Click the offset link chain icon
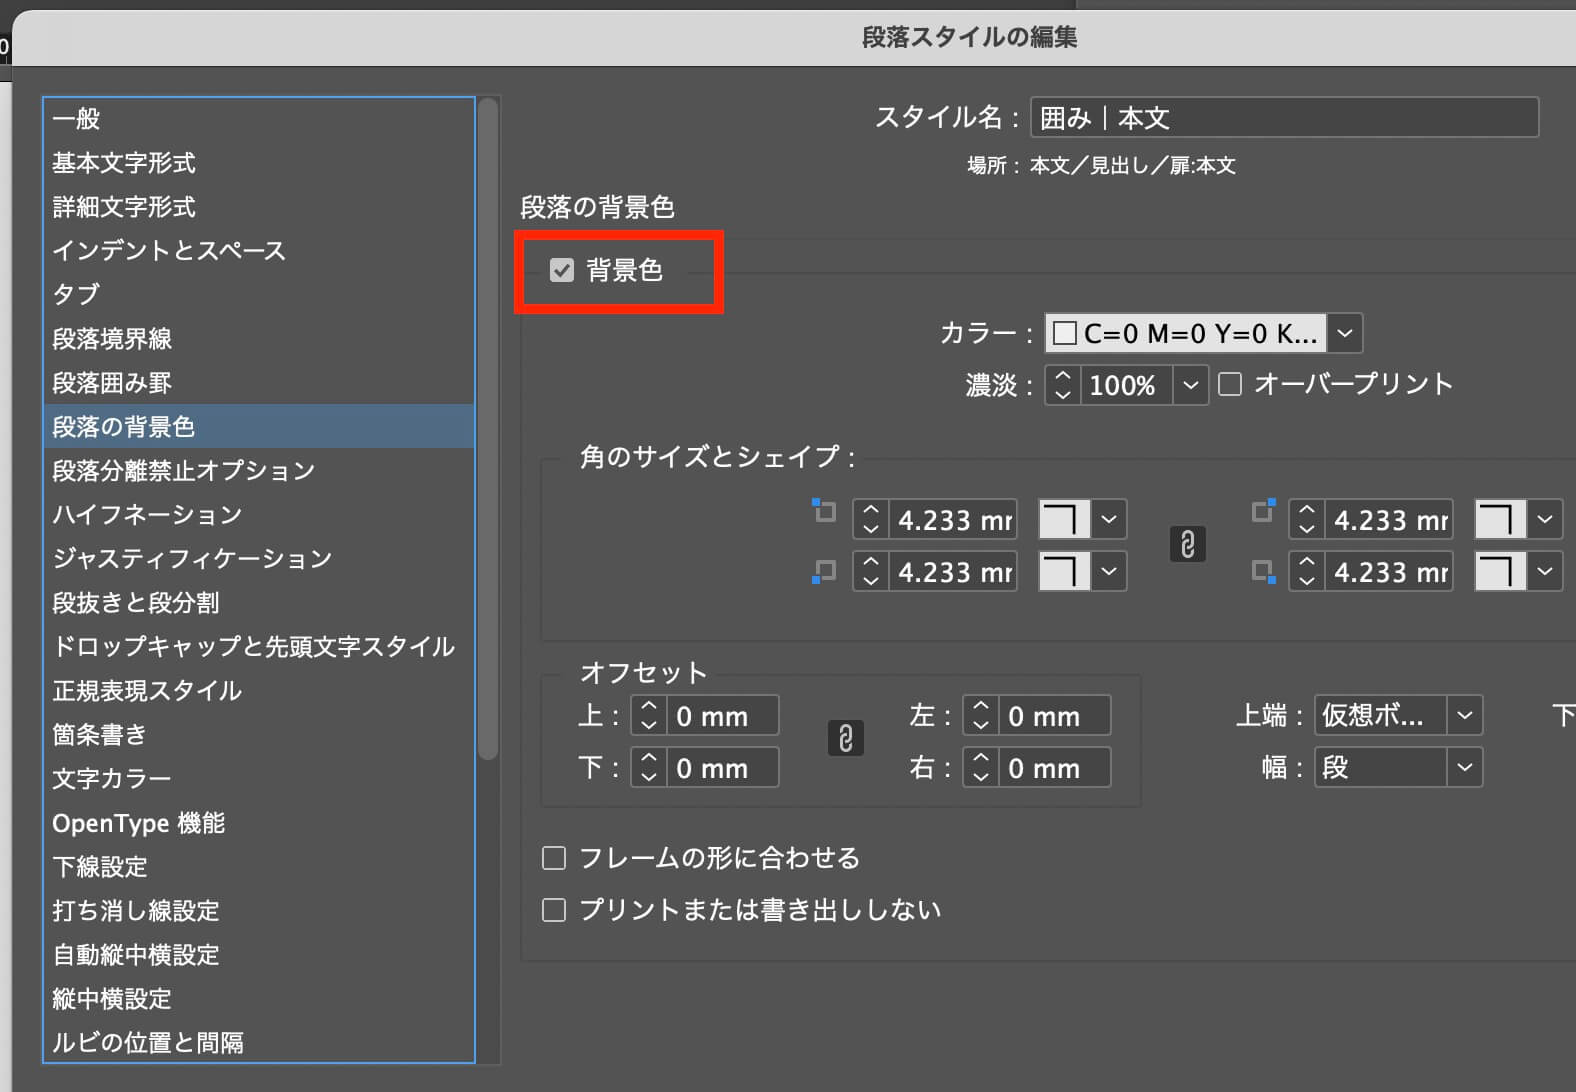 pos(845,739)
